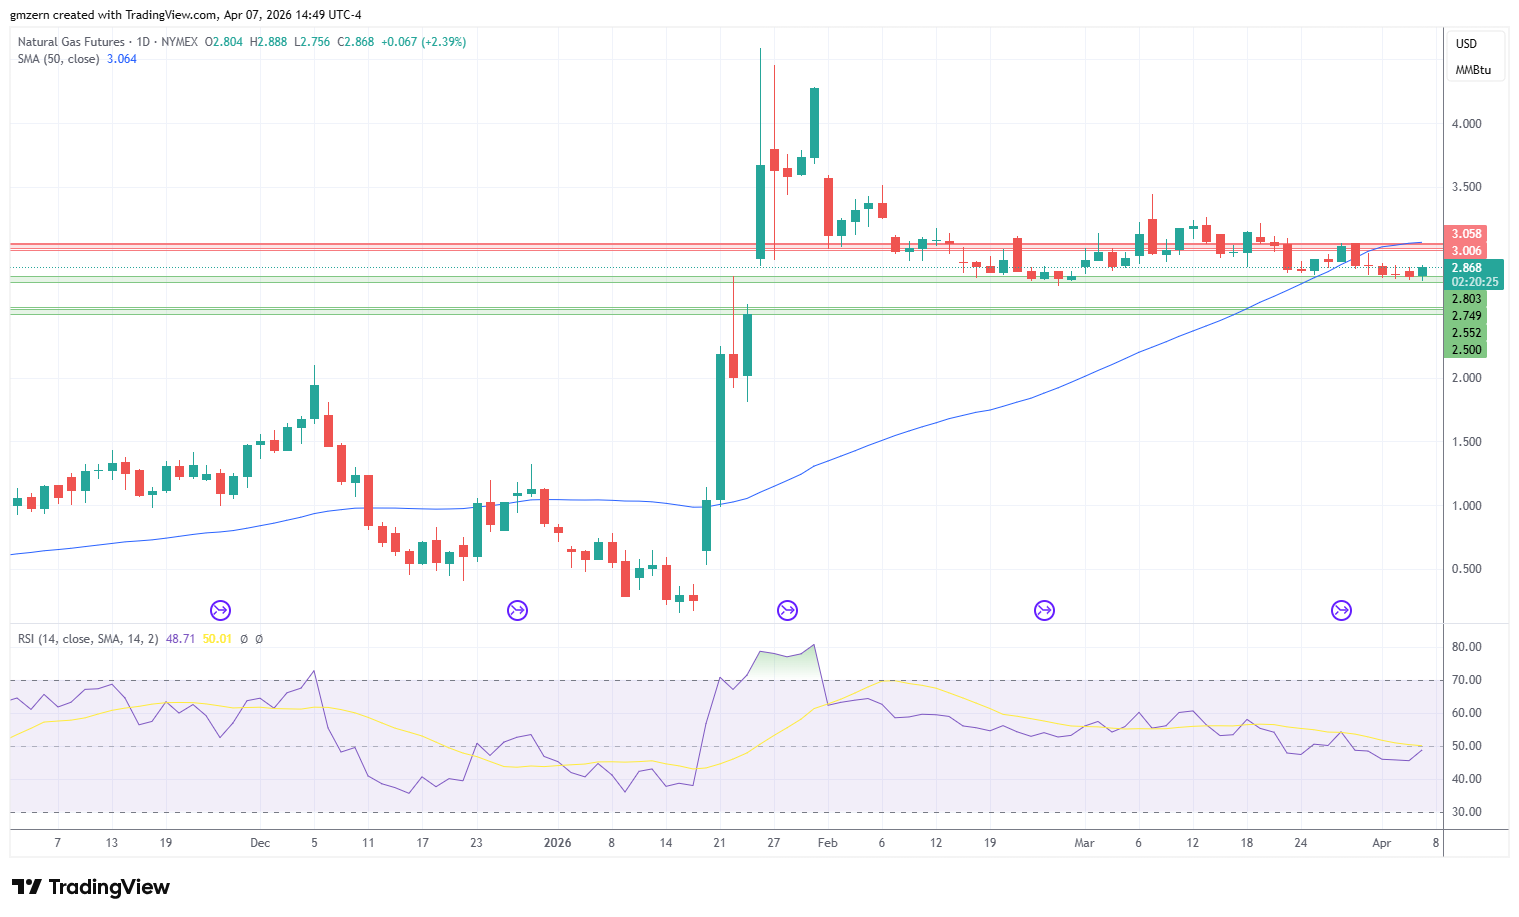Click the contract rollover marker above the 27 date label
The height and width of the screenshot is (917, 1519).
coord(787,610)
